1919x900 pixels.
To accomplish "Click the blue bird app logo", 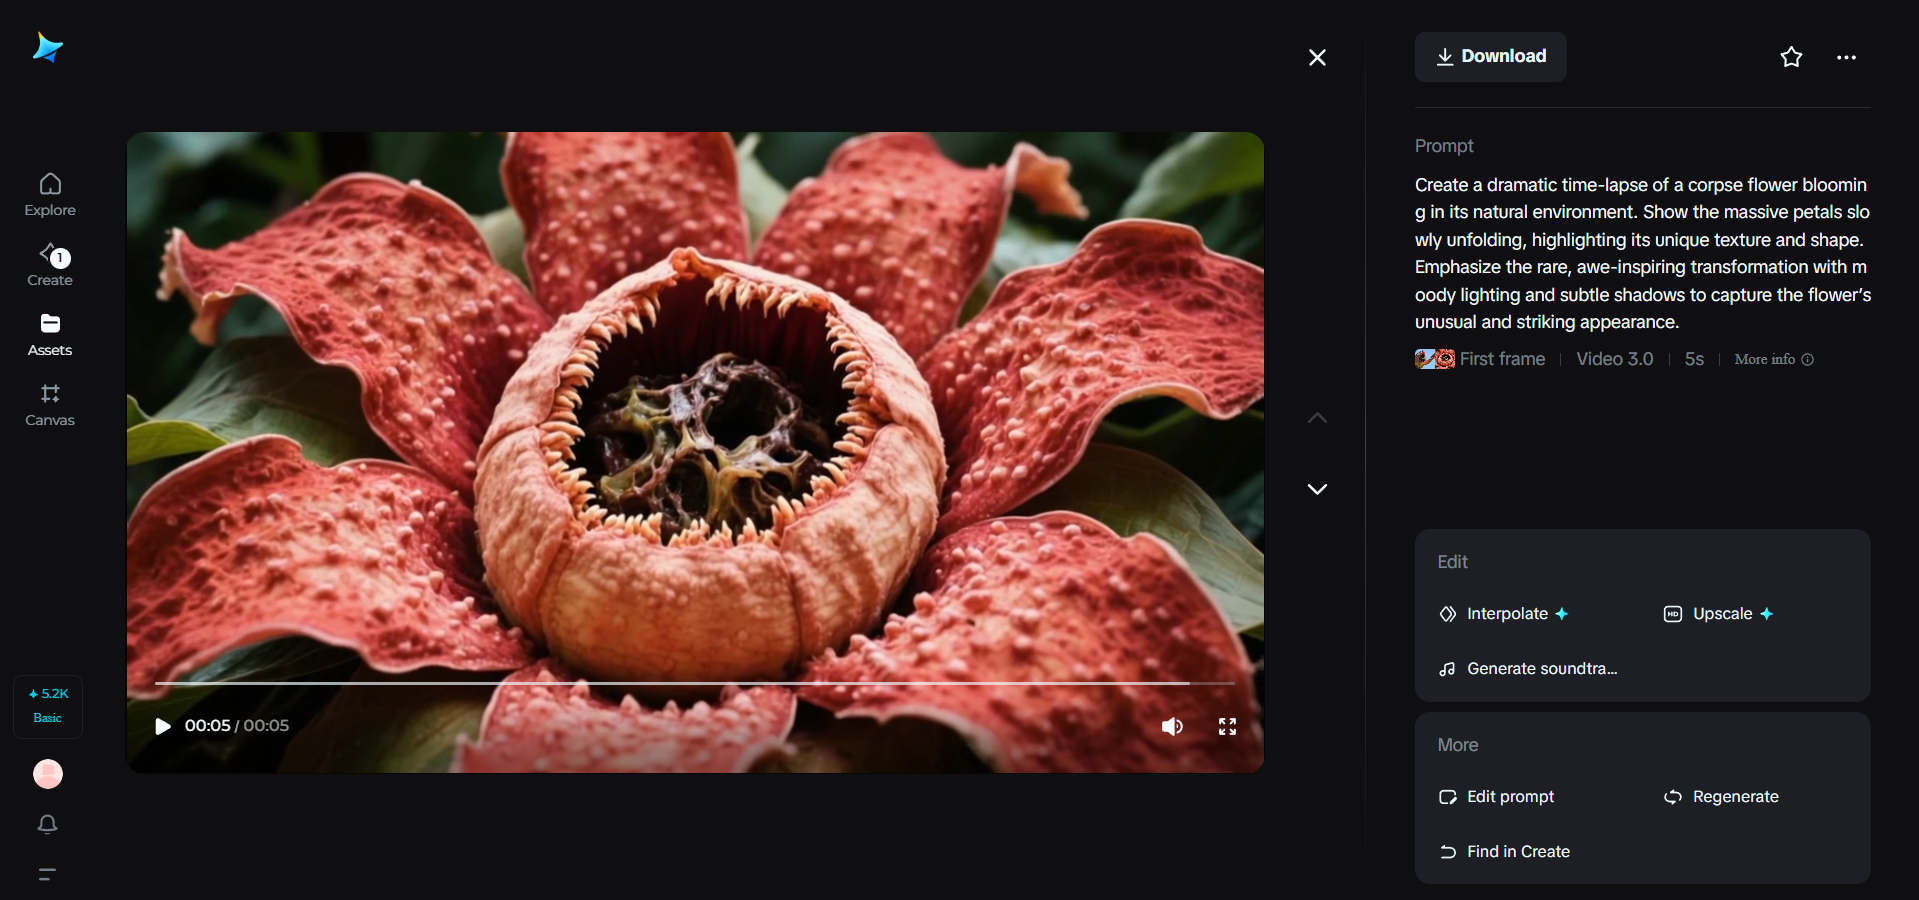I will 47,47.
